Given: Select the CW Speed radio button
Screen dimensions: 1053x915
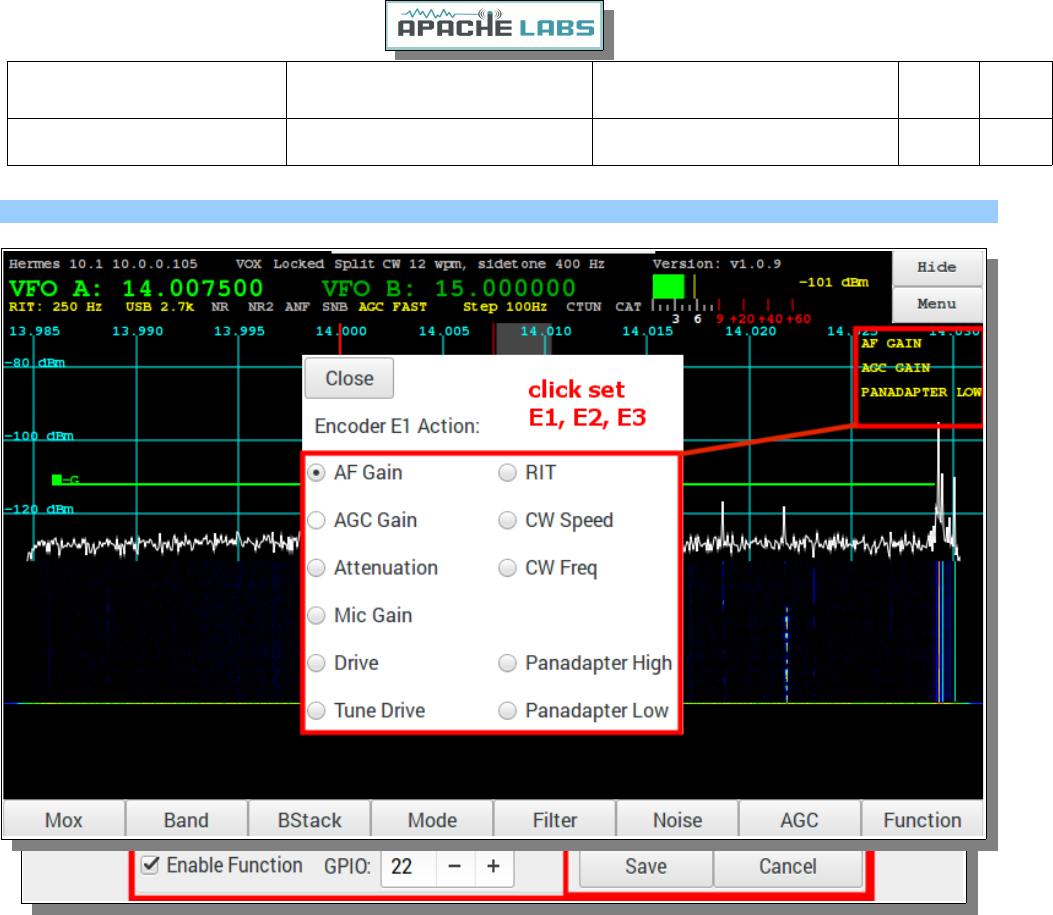Looking at the screenshot, I should 507,520.
